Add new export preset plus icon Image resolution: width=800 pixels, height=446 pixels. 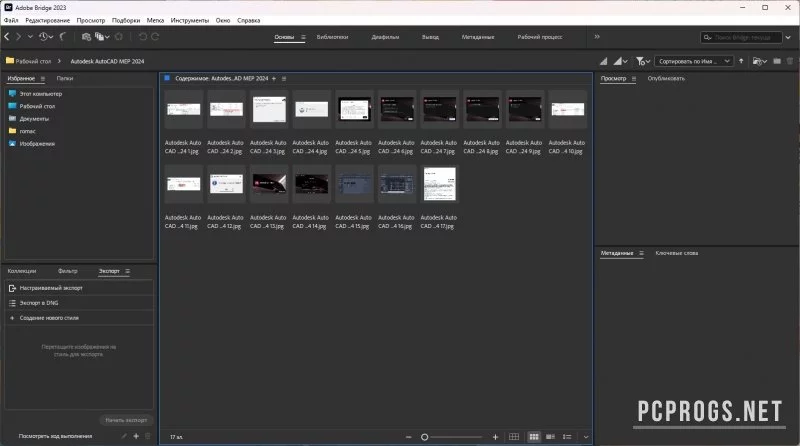136,436
